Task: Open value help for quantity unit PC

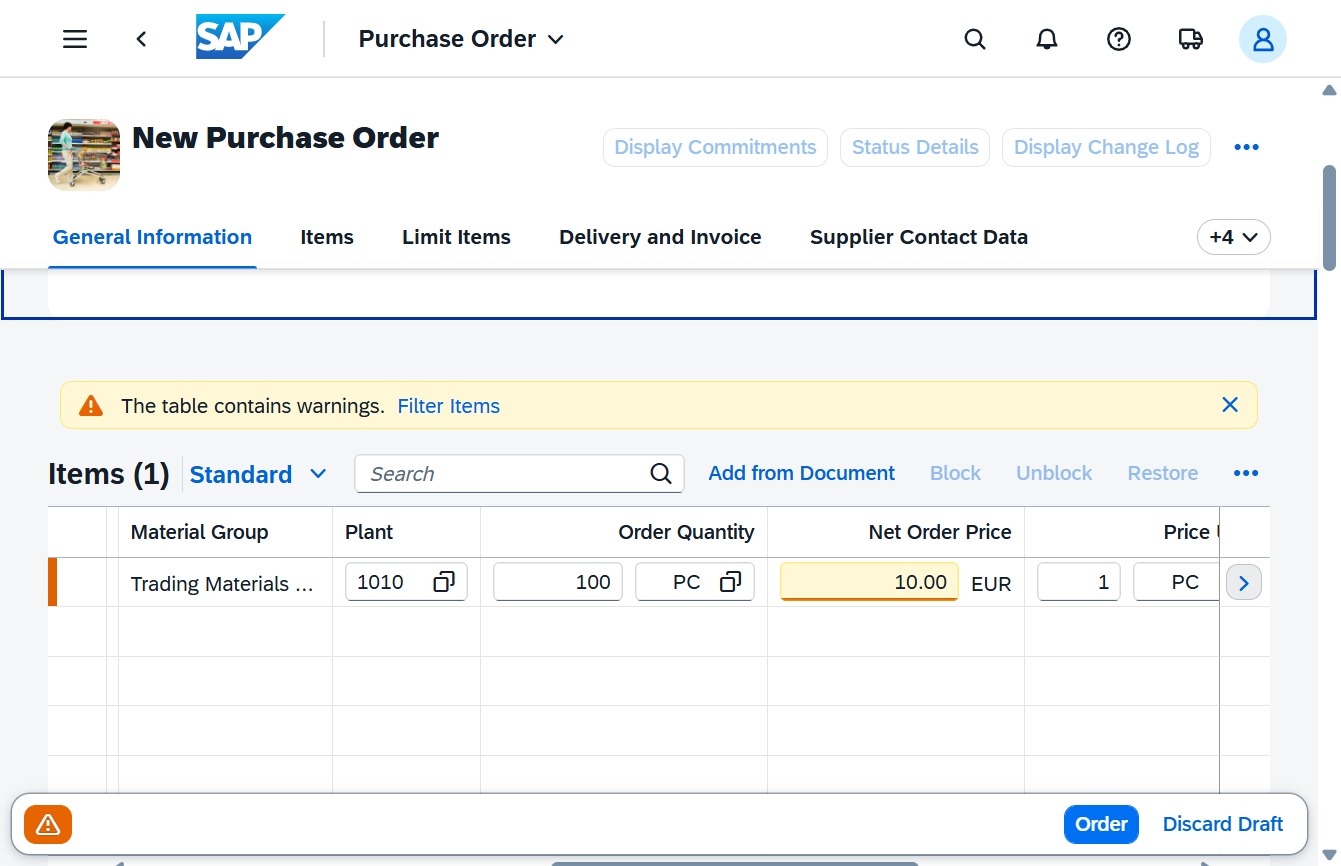Action: [730, 582]
